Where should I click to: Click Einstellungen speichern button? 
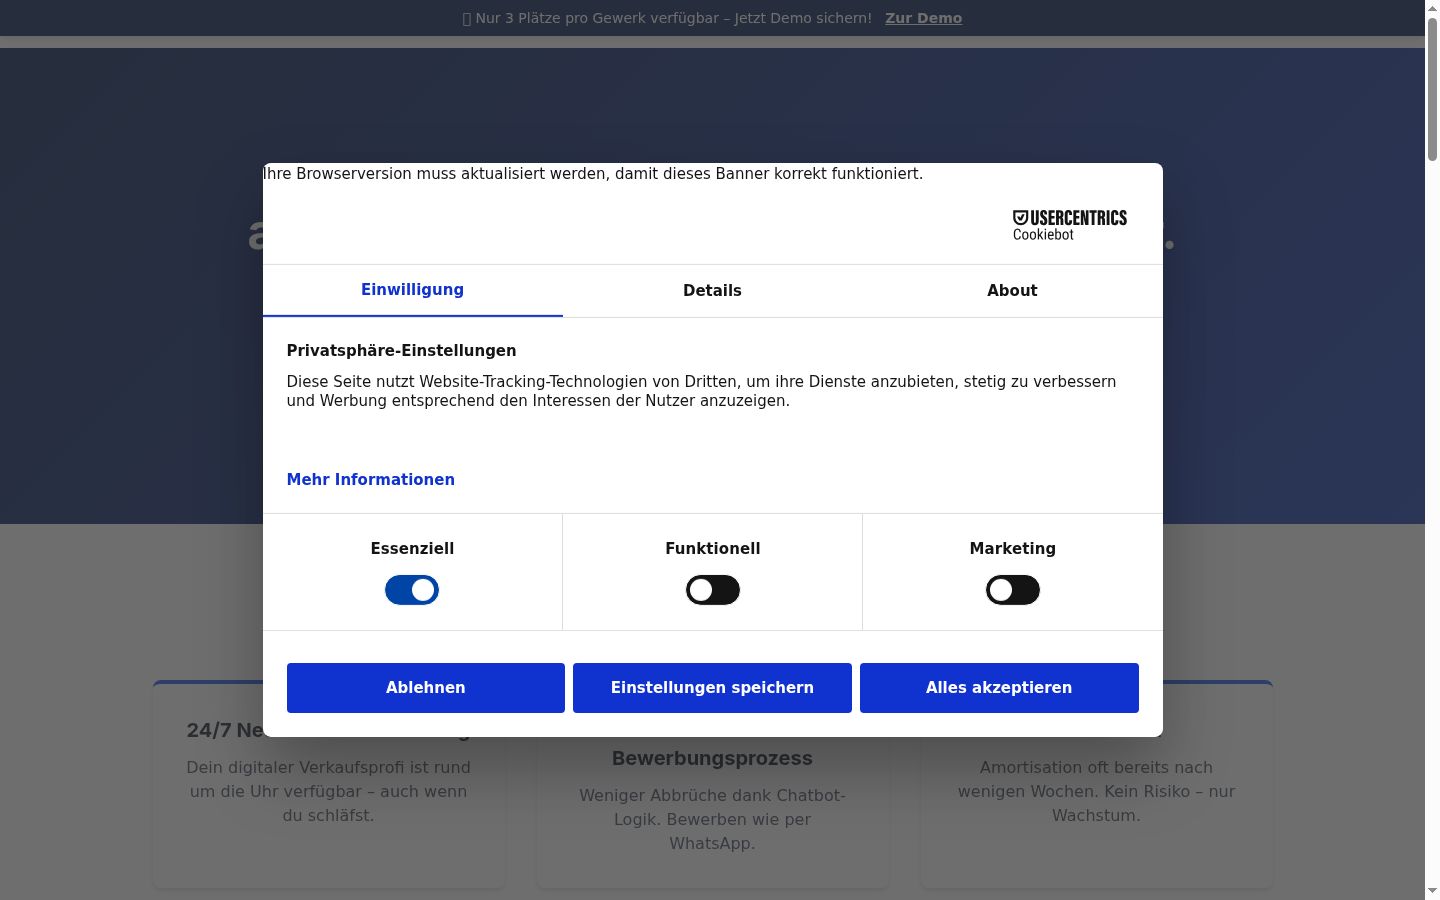tap(712, 688)
